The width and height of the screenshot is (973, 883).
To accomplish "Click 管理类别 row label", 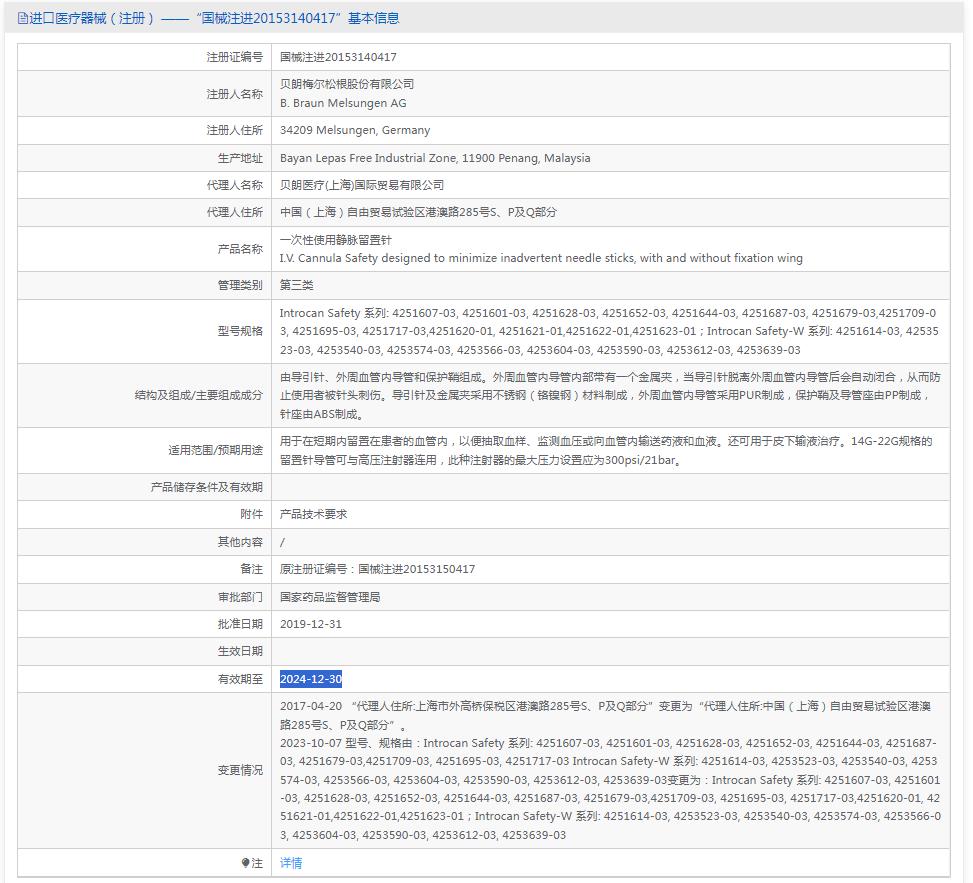I will [240, 285].
